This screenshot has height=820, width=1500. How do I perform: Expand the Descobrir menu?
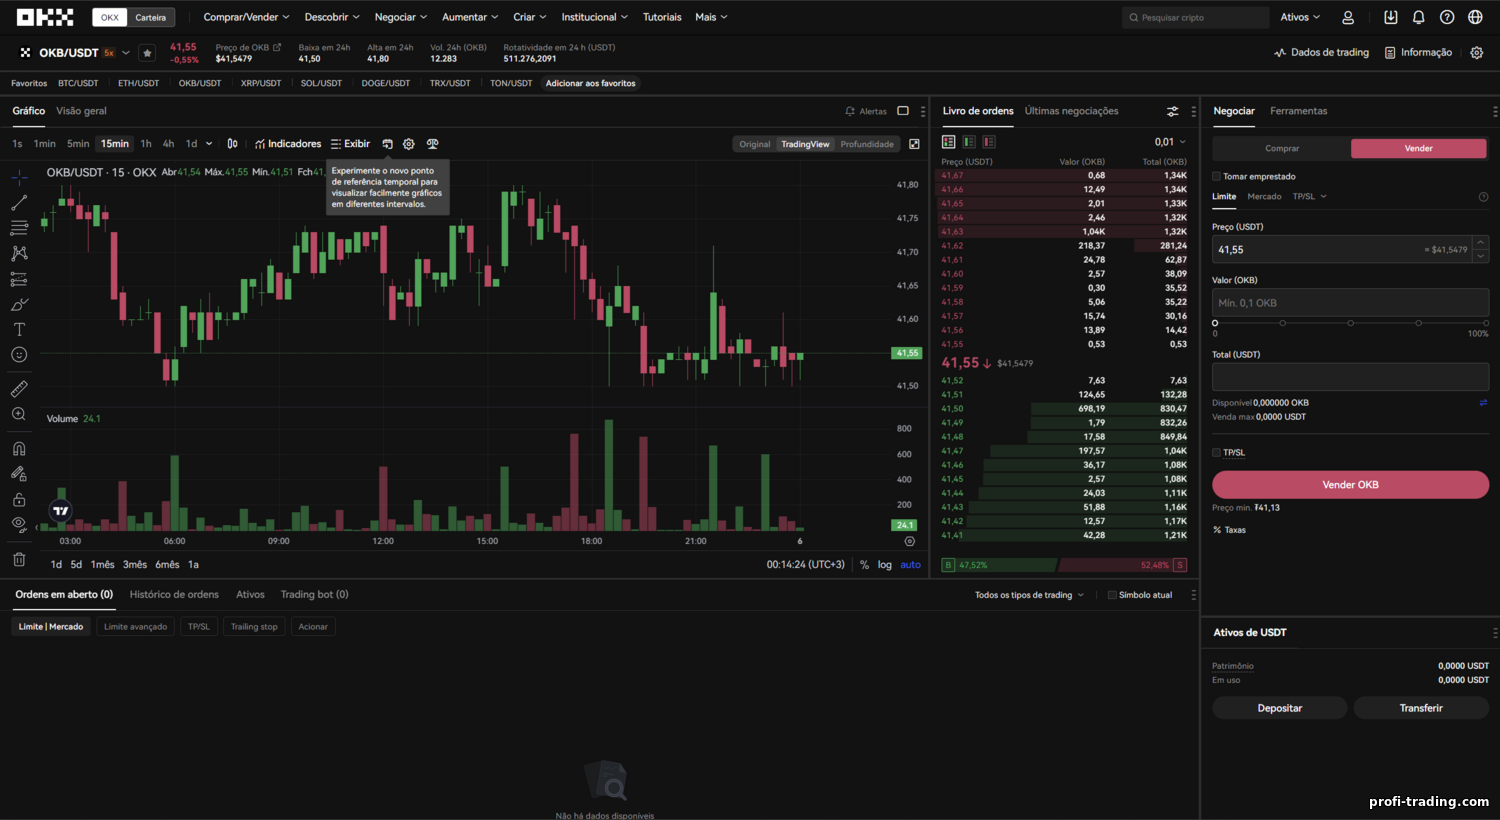click(x=332, y=17)
